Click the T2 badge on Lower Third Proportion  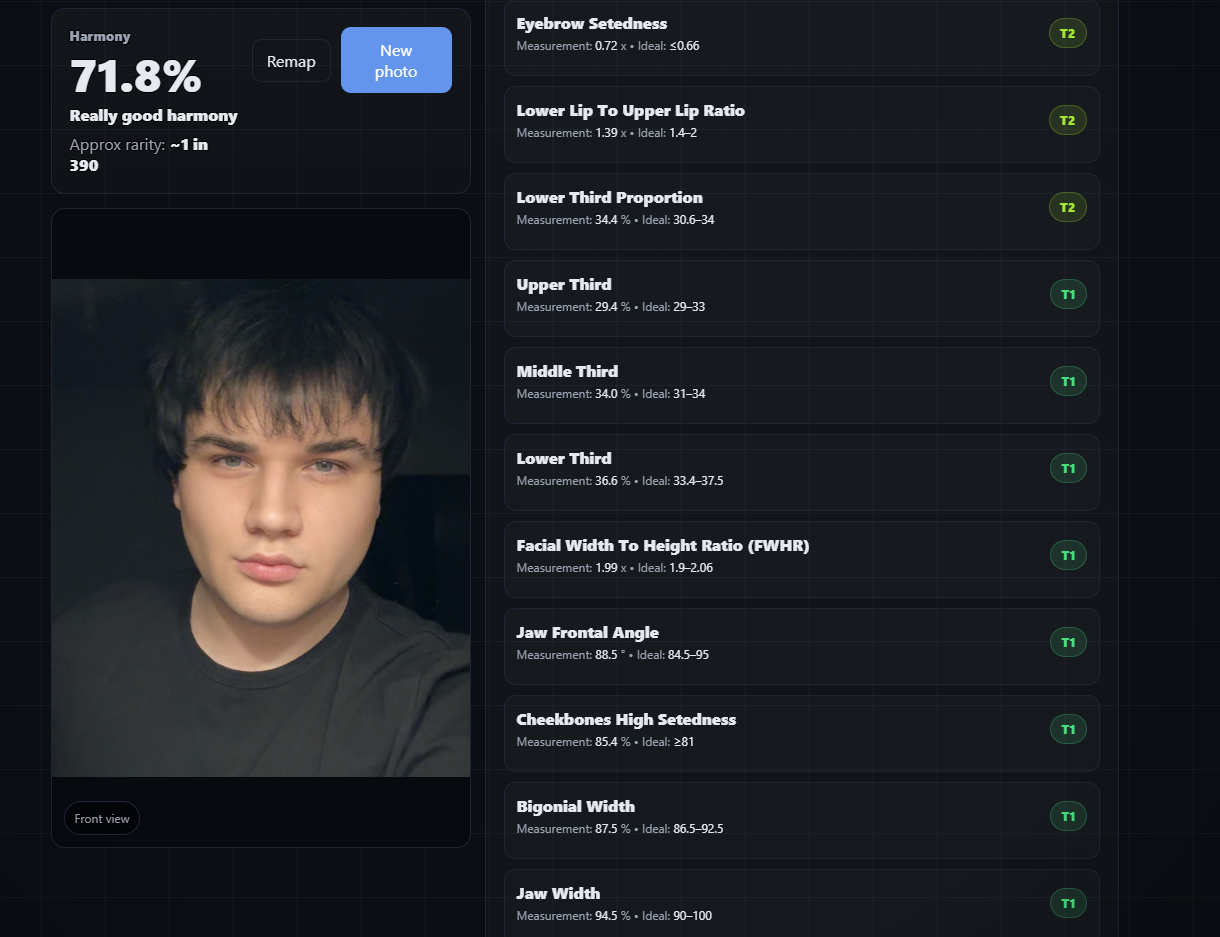tap(1067, 207)
